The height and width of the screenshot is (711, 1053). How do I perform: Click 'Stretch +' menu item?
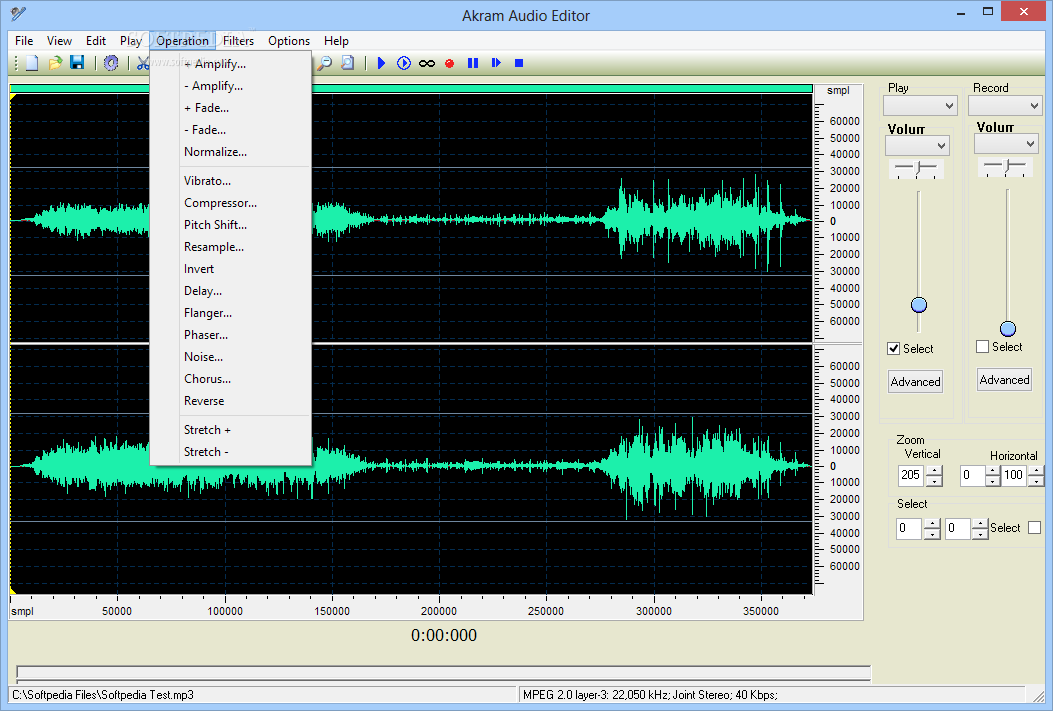pos(230,430)
